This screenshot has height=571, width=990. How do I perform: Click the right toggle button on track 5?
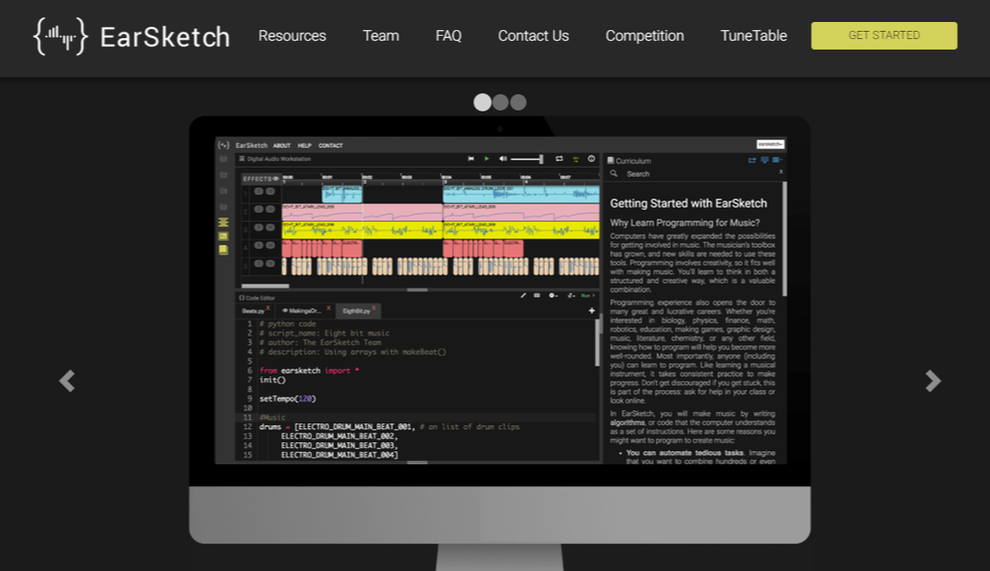click(x=270, y=263)
